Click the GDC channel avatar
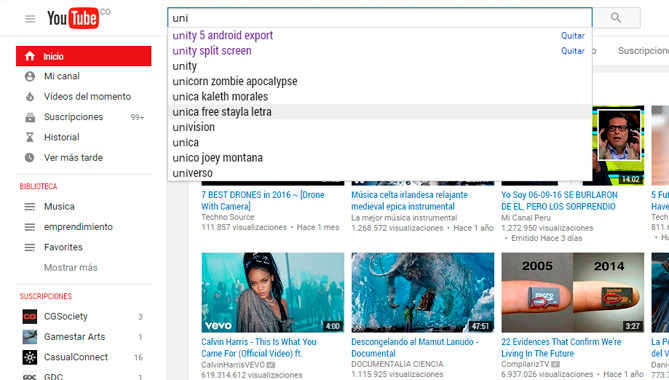The height and width of the screenshot is (380, 669). [29, 376]
